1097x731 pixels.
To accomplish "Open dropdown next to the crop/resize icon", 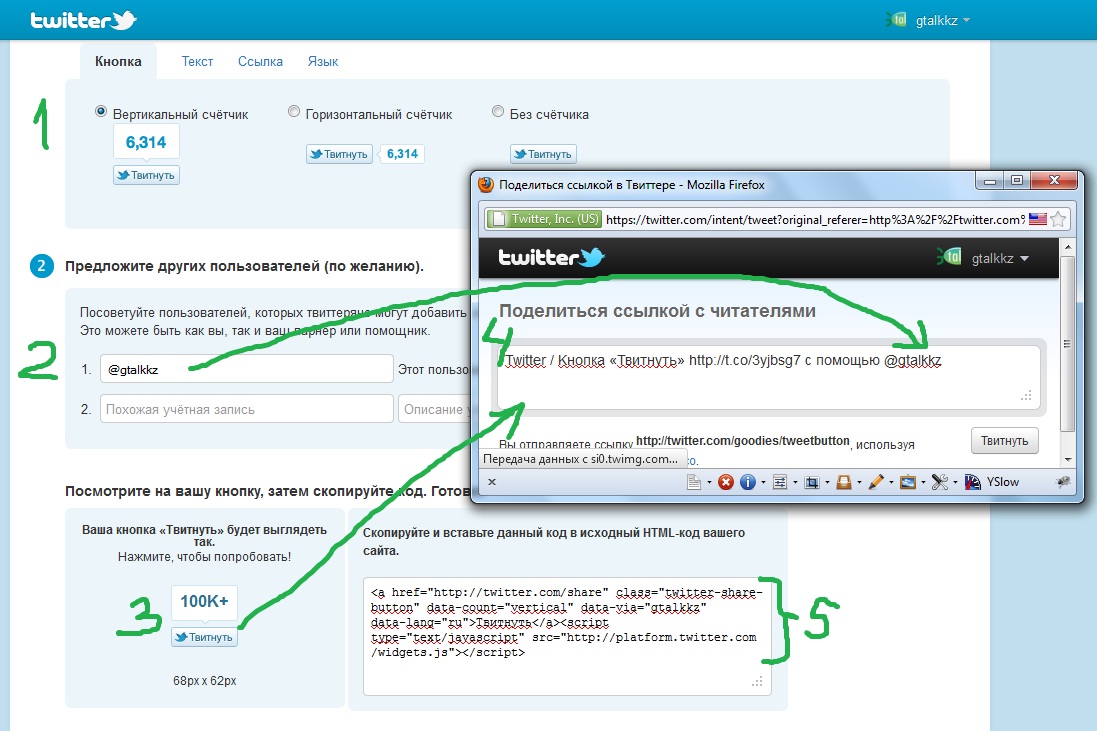I will click(x=828, y=482).
